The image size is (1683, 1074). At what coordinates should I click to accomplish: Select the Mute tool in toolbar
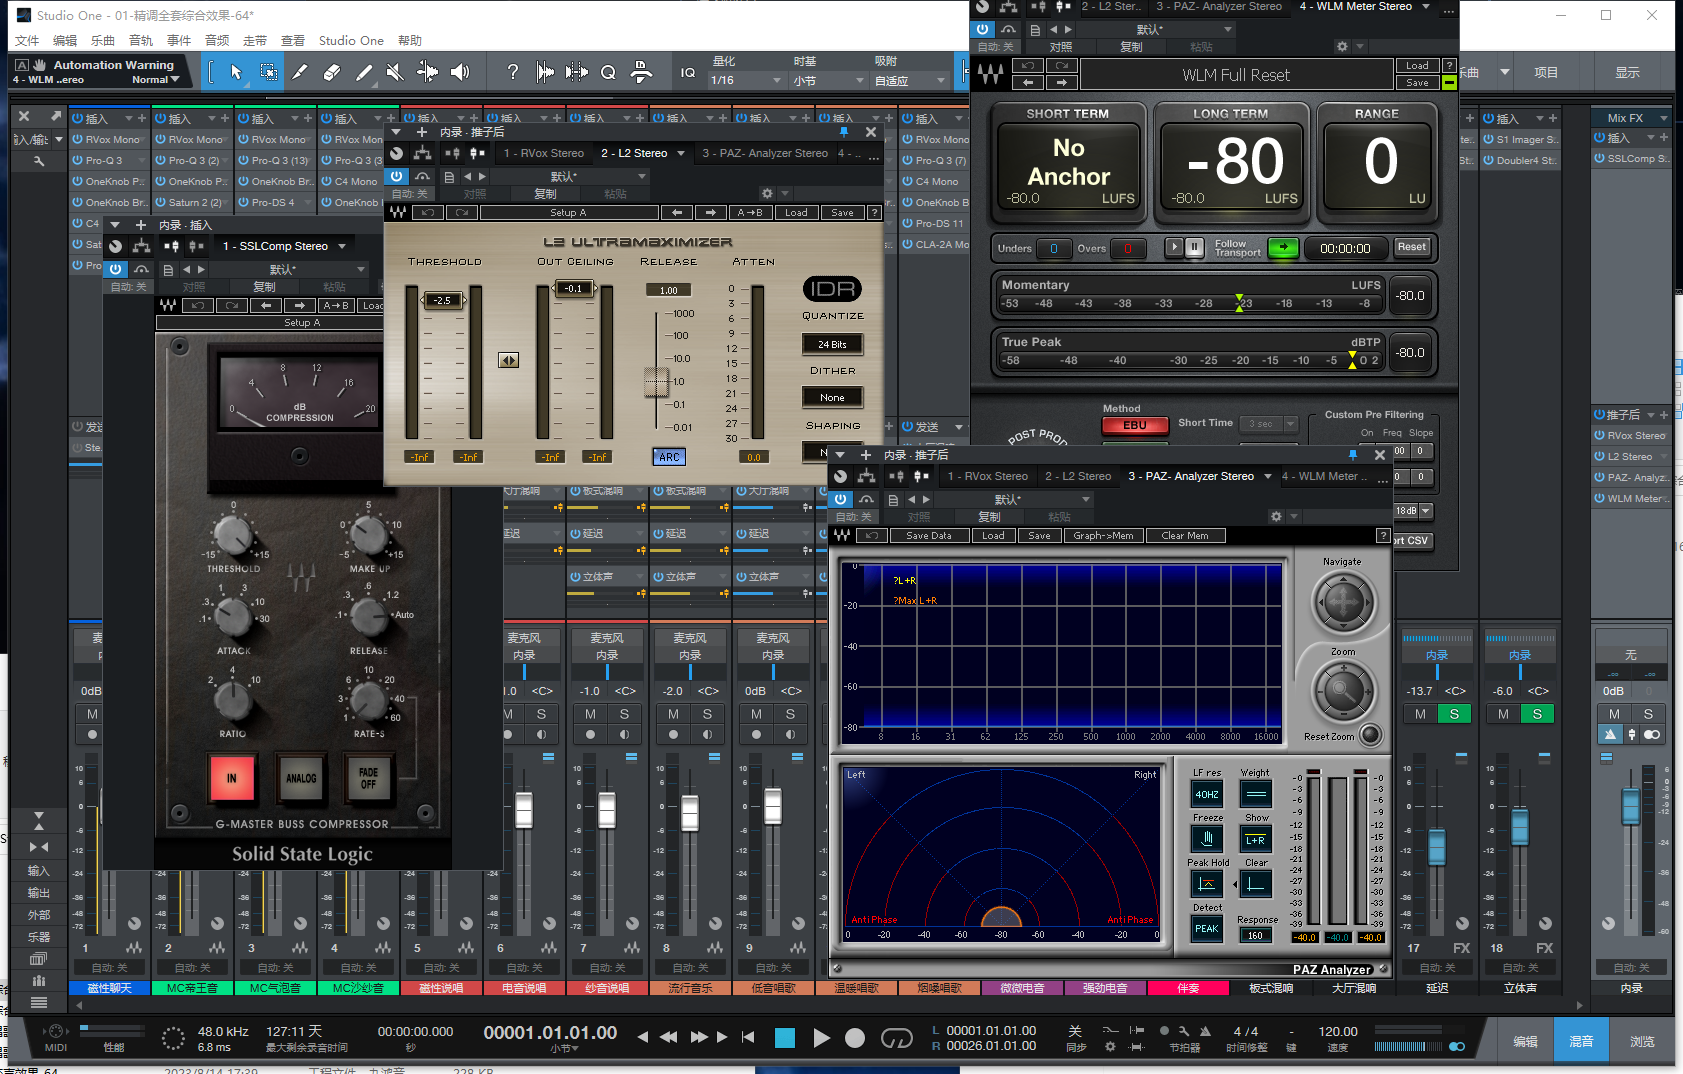coord(395,72)
